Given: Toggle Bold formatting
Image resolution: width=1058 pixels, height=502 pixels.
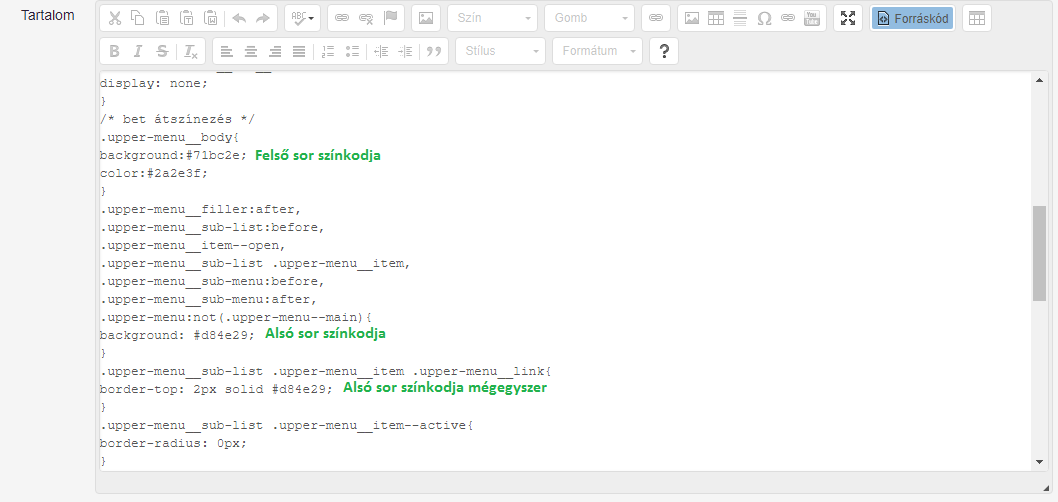Looking at the screenshot, I should [x=114, y=51].
